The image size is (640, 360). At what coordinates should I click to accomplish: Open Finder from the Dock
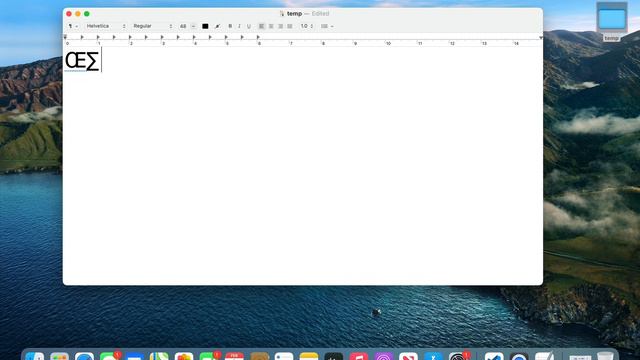35,356
